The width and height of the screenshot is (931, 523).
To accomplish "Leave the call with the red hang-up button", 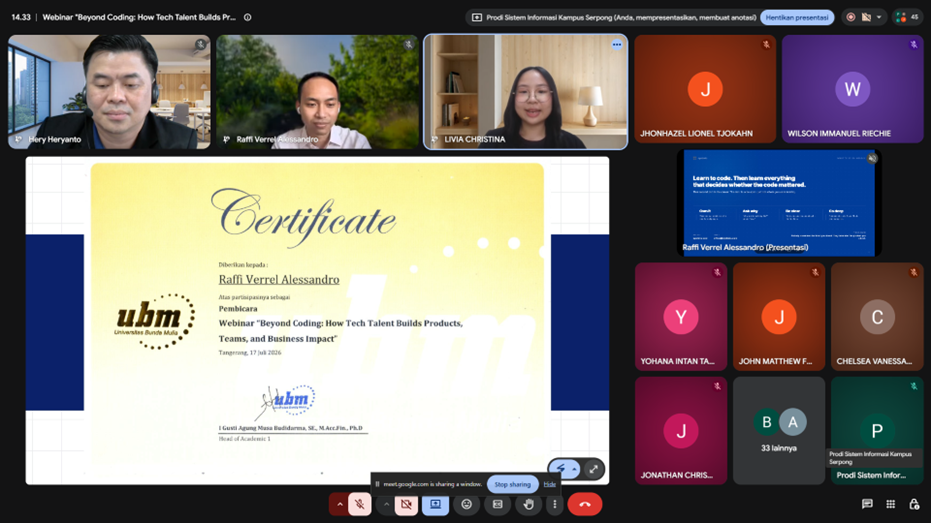I will tap(585, 504).
